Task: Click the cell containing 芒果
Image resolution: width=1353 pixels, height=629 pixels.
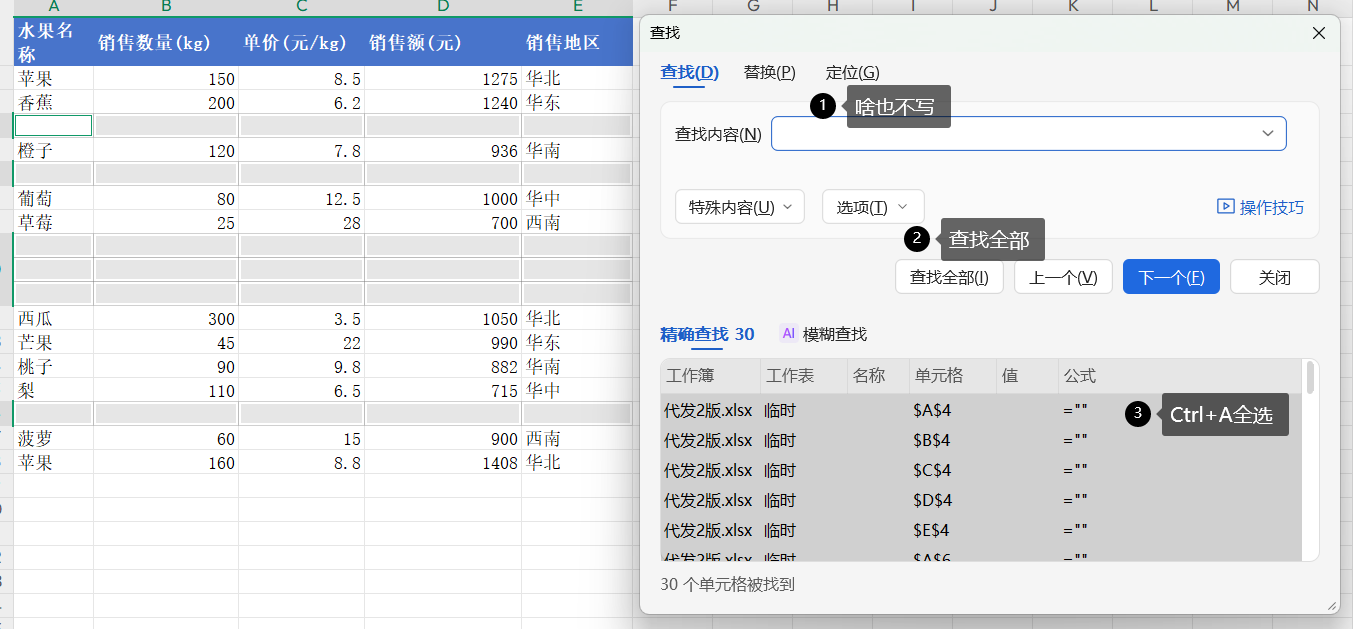Action: pyautogui.click(x=53, y=342)
